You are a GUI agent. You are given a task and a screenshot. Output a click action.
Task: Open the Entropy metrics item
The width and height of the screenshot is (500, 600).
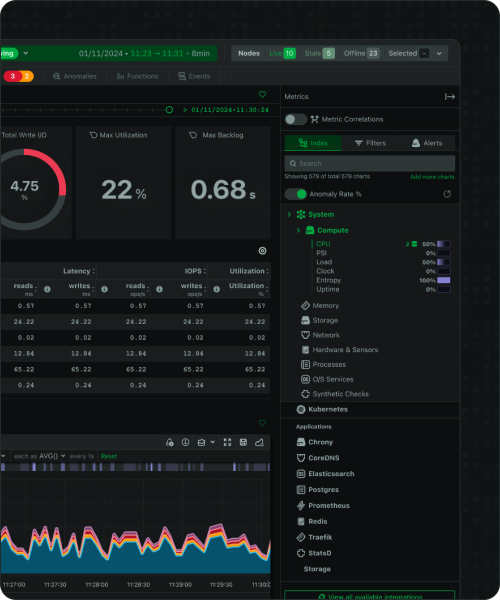point(329,280)
